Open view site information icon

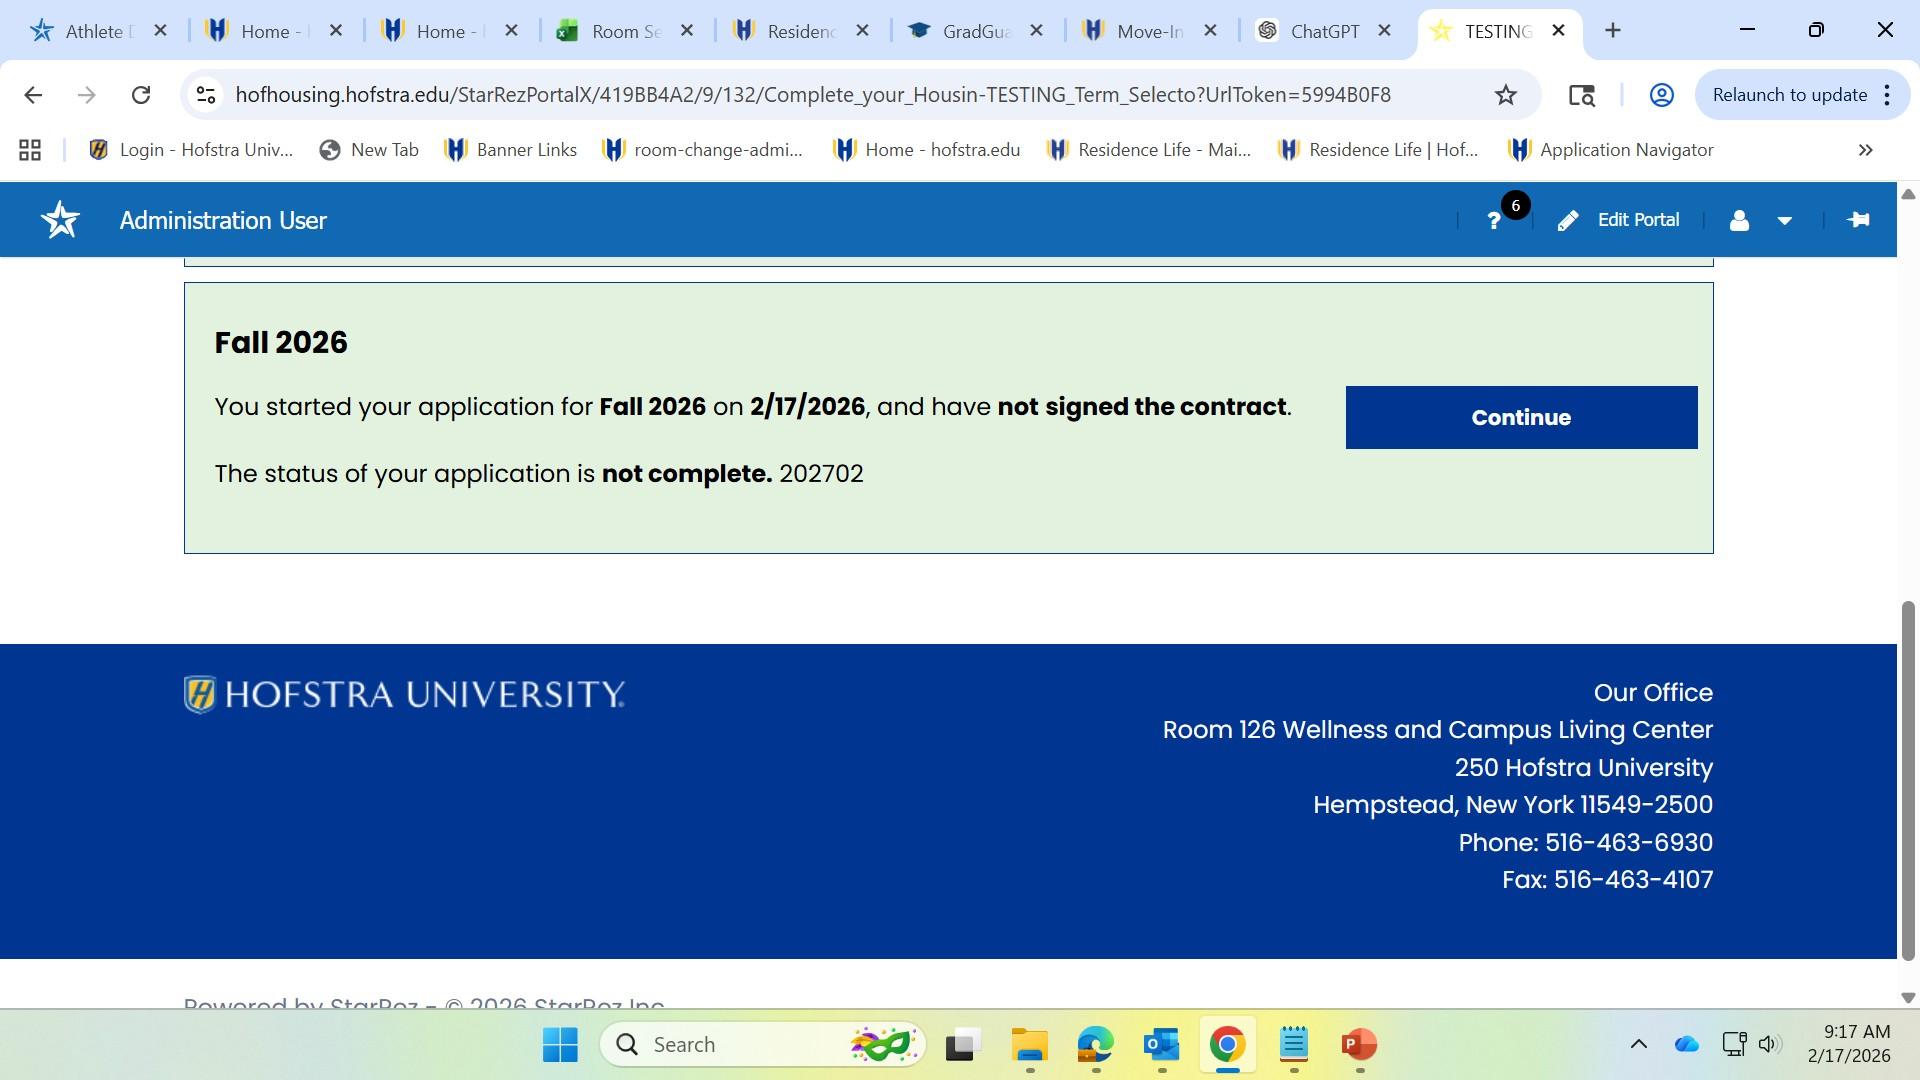pos(206,95)
